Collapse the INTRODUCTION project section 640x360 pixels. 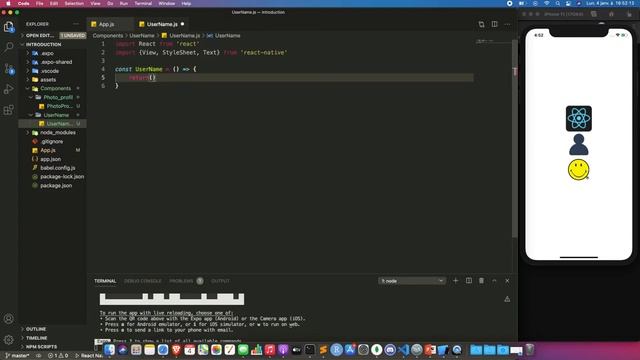tap(52, 44)
